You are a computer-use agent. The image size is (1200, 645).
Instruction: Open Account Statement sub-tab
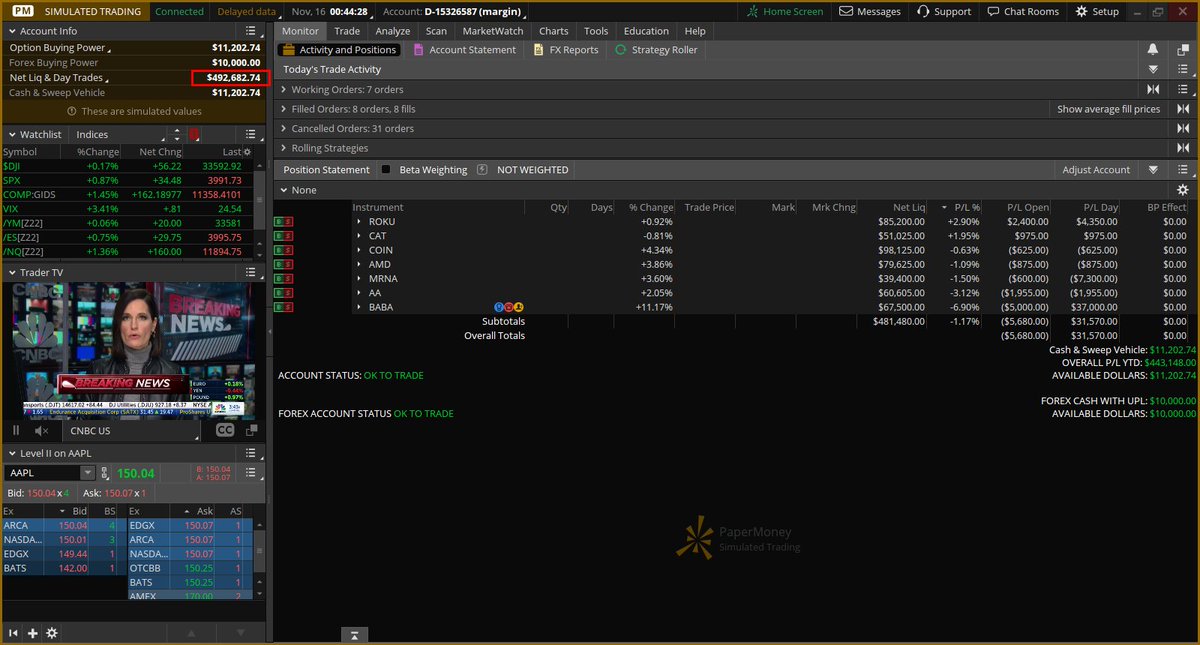point(464,49)
